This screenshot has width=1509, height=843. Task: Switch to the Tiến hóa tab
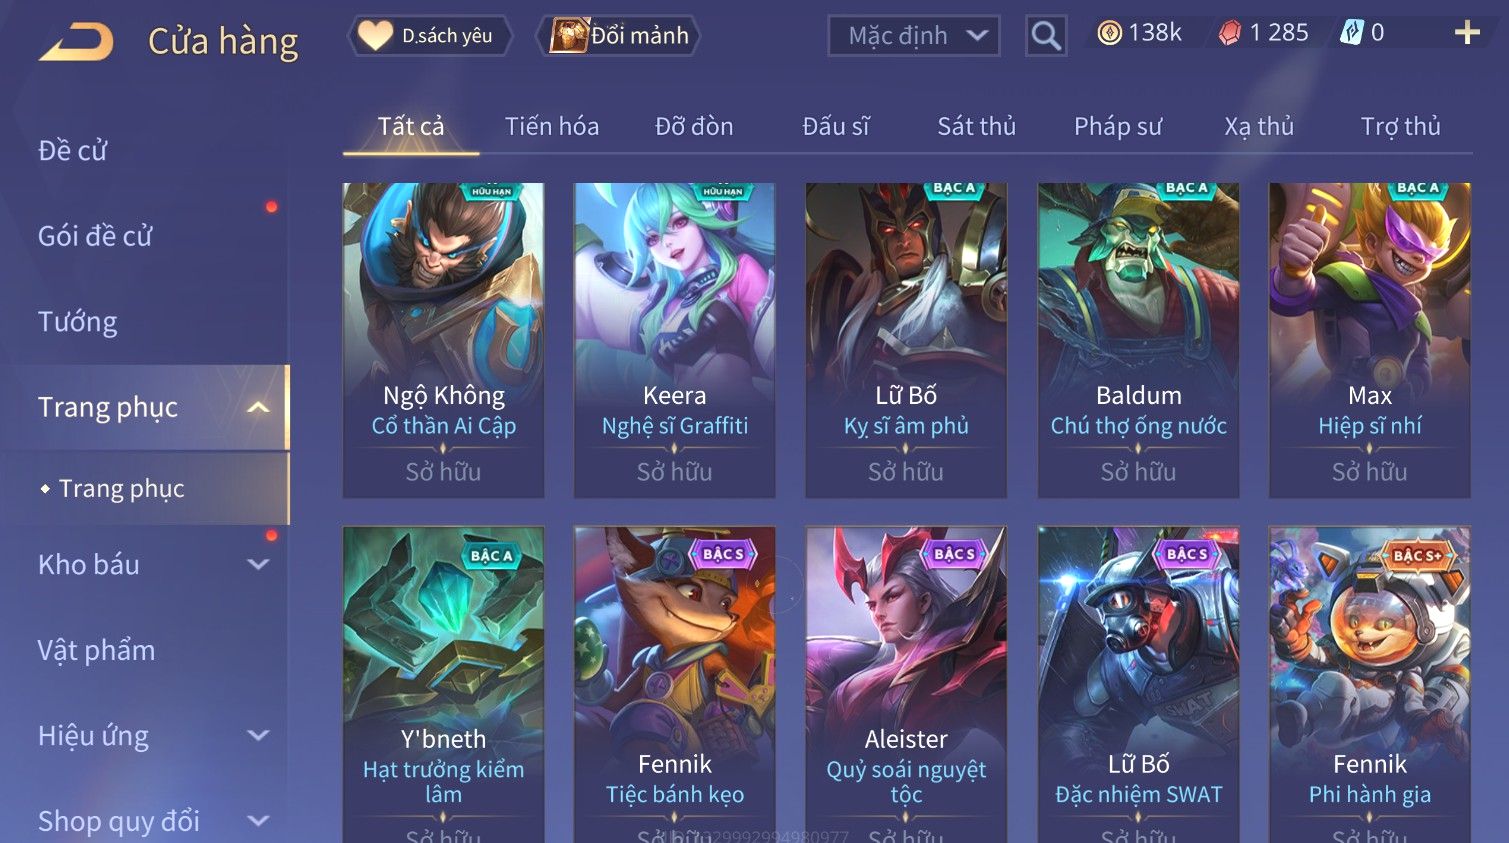click(x=552, y=126)
